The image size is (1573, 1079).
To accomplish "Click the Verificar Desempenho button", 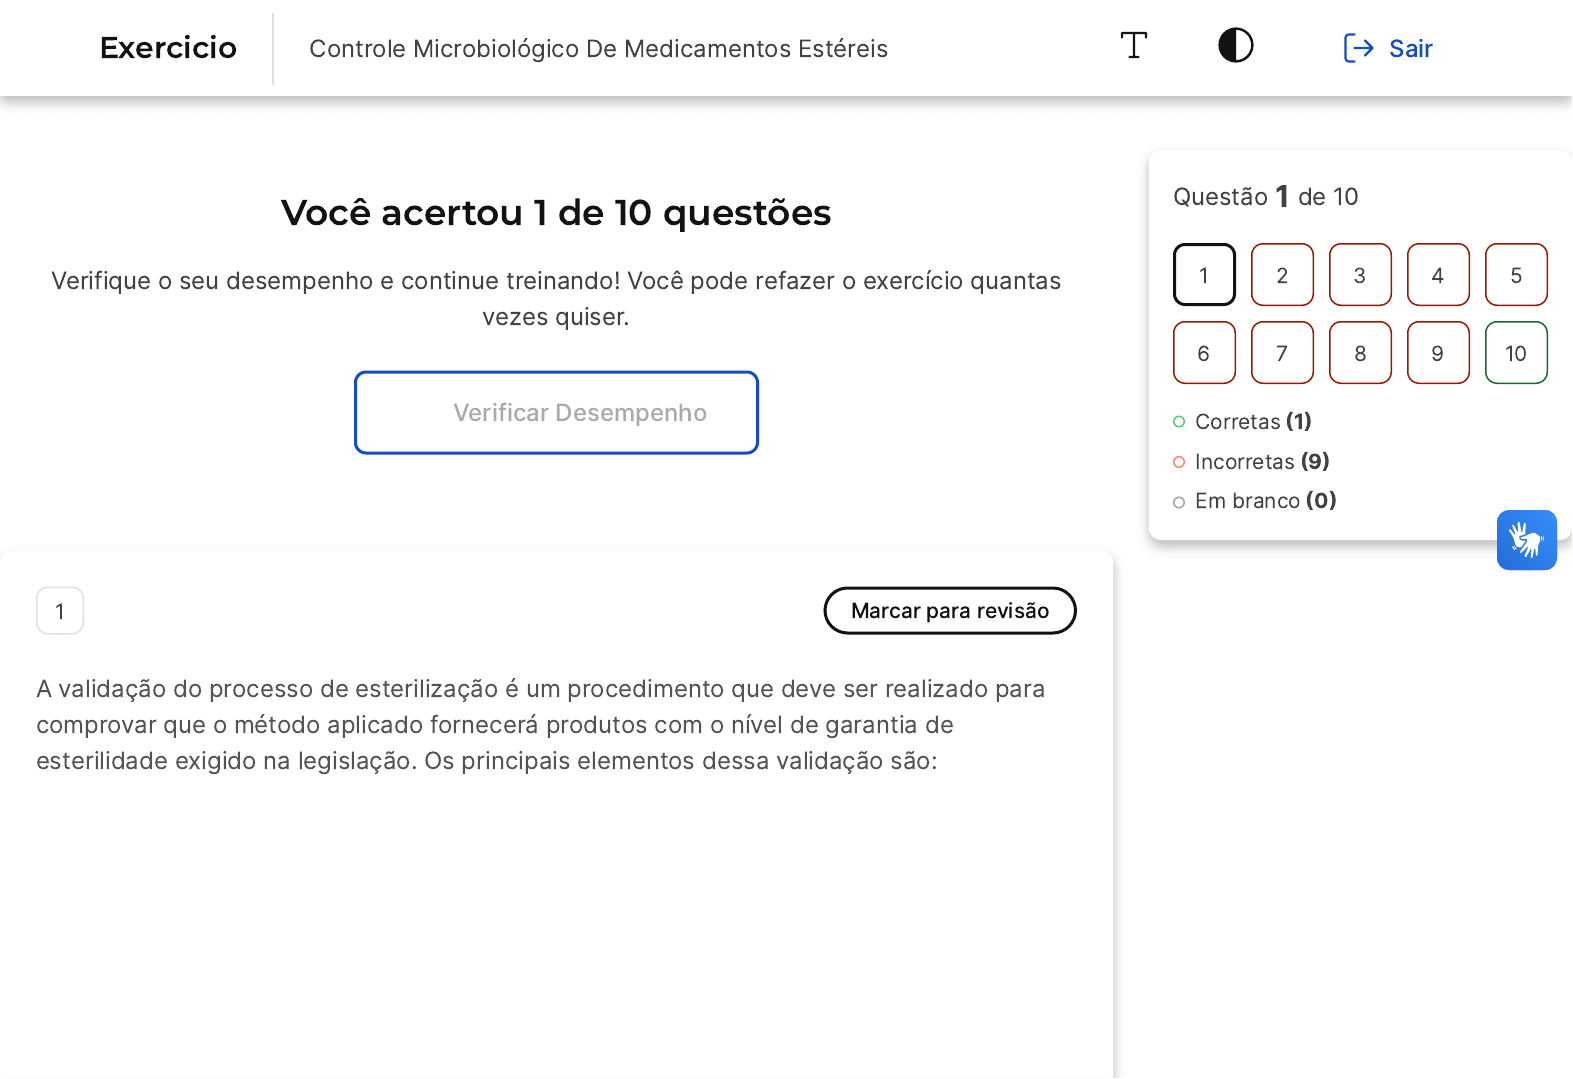I will [x=556, y=413].
